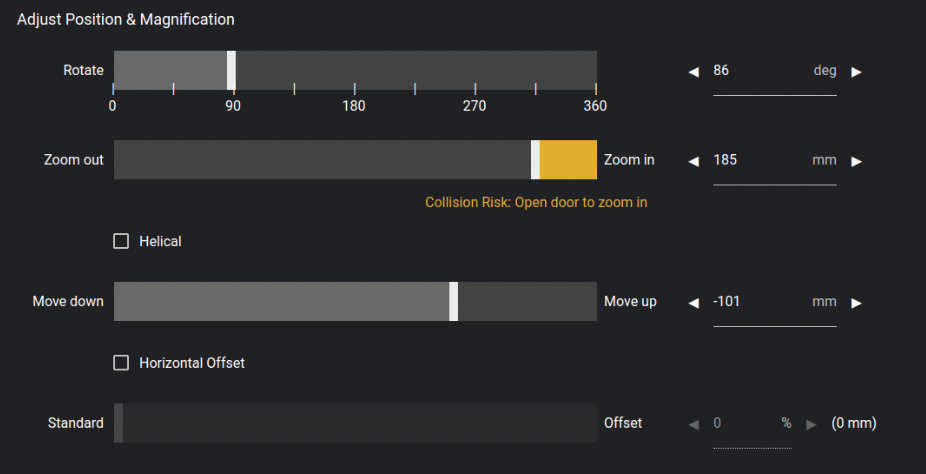Viewport: 926px width, 474px height.
Task: Set rotation at the 180 tick mark
Action: click(x=355, y=89)
